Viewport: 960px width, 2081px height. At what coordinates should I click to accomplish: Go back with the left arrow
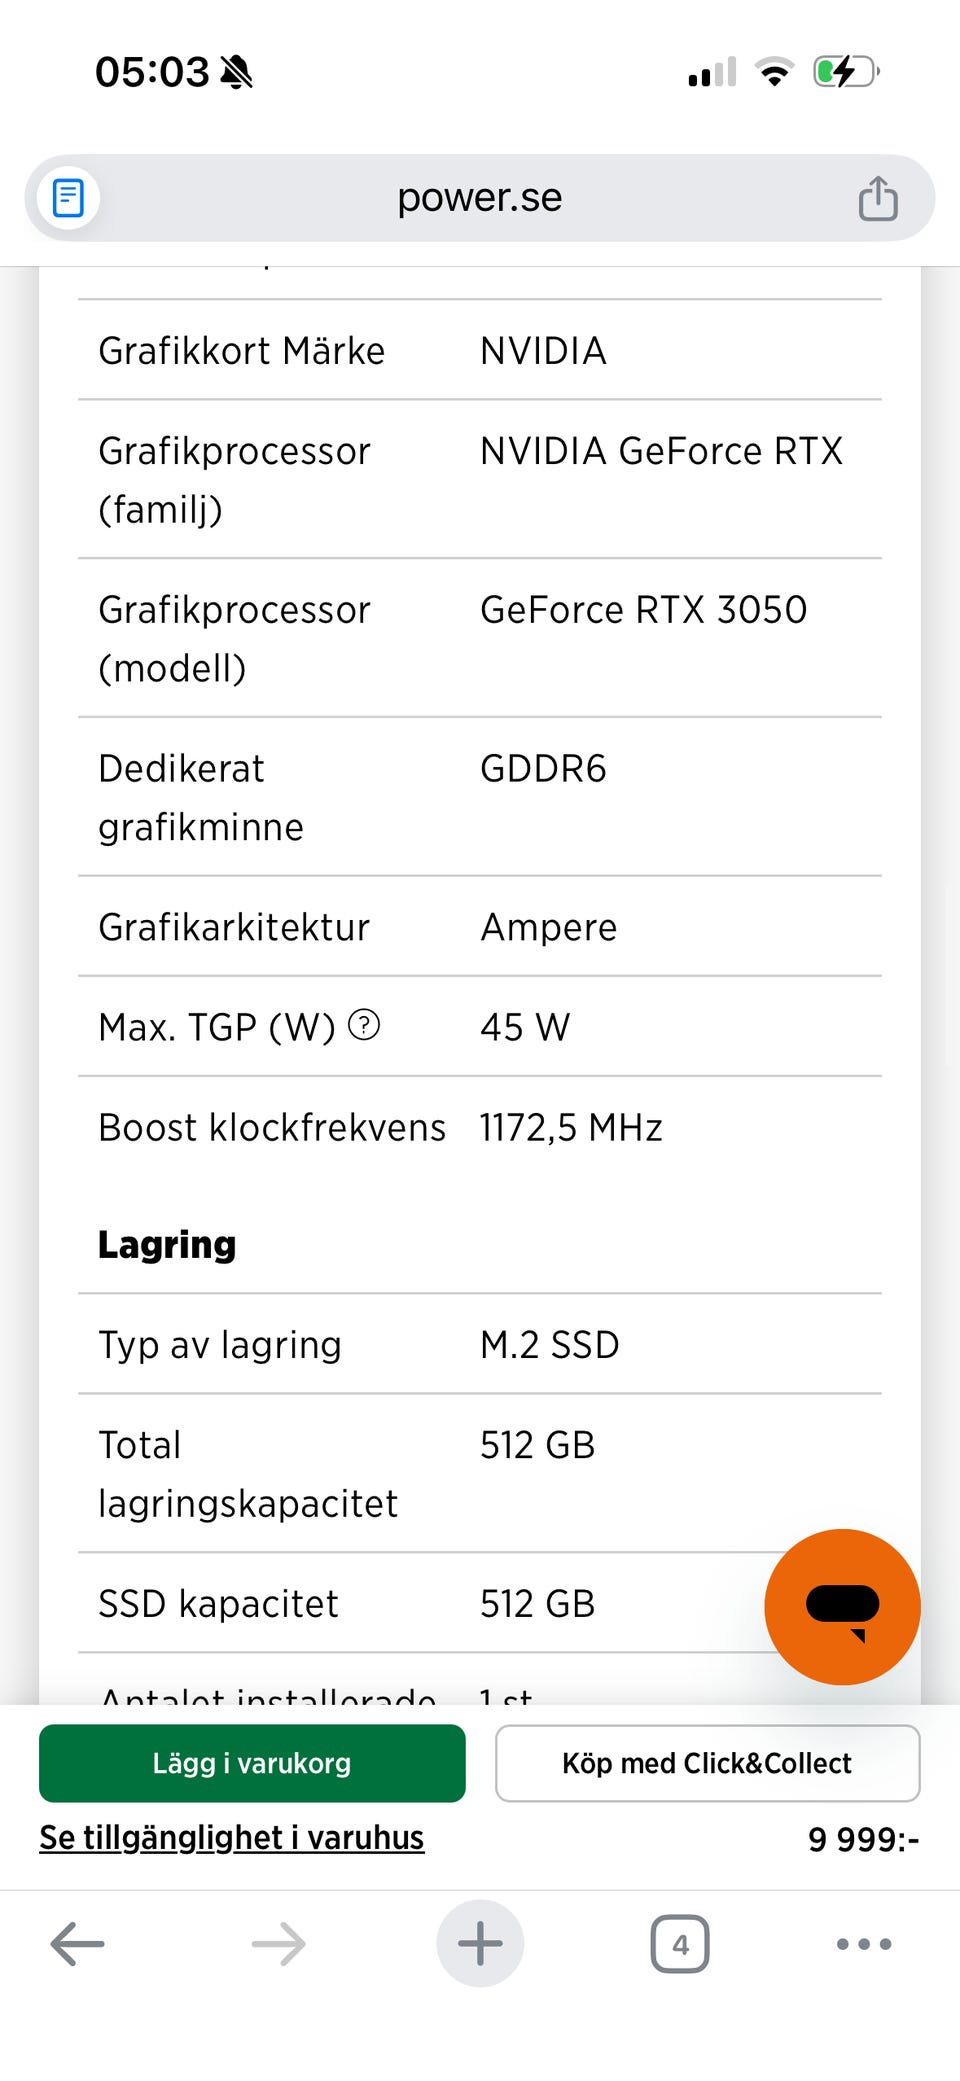78,1944
